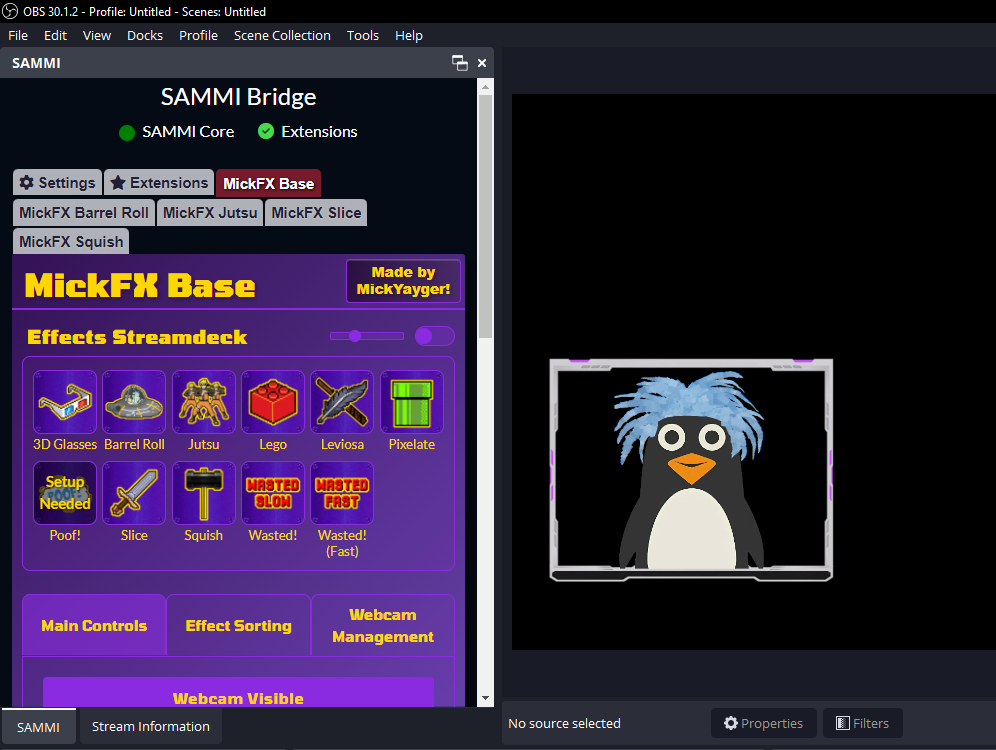The image size is (996, 750).
Task: Switch to MickFX Barrel Roll tab
Action: [84, 213]
